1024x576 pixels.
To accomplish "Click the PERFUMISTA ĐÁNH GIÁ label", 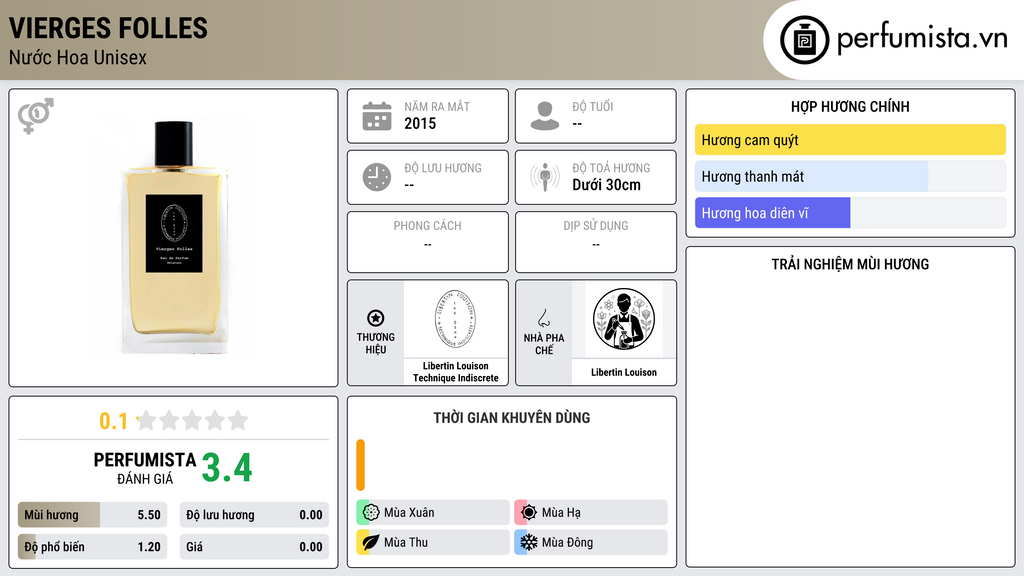I will (x=145, y=468).
